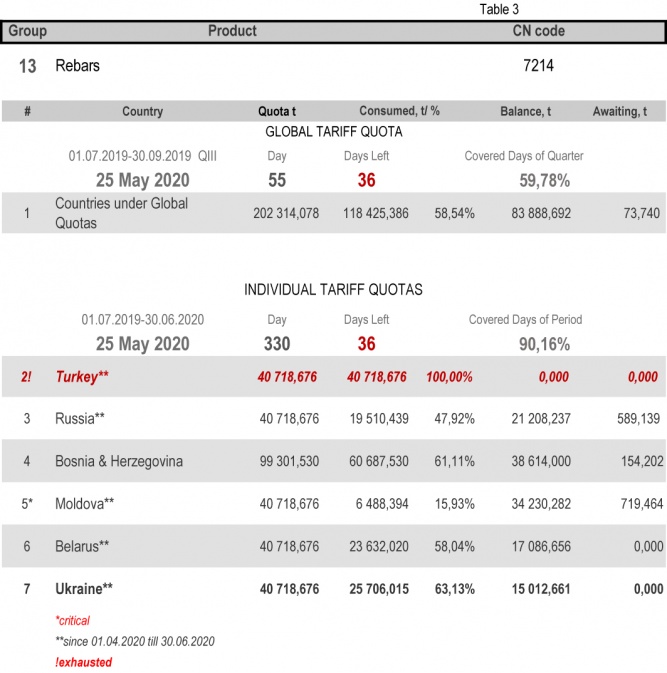Select the INDIVIDUAL TARIFF QUOTAS heading
The width and height of the screenshot is (667, 673).
(x=333, y=290)
